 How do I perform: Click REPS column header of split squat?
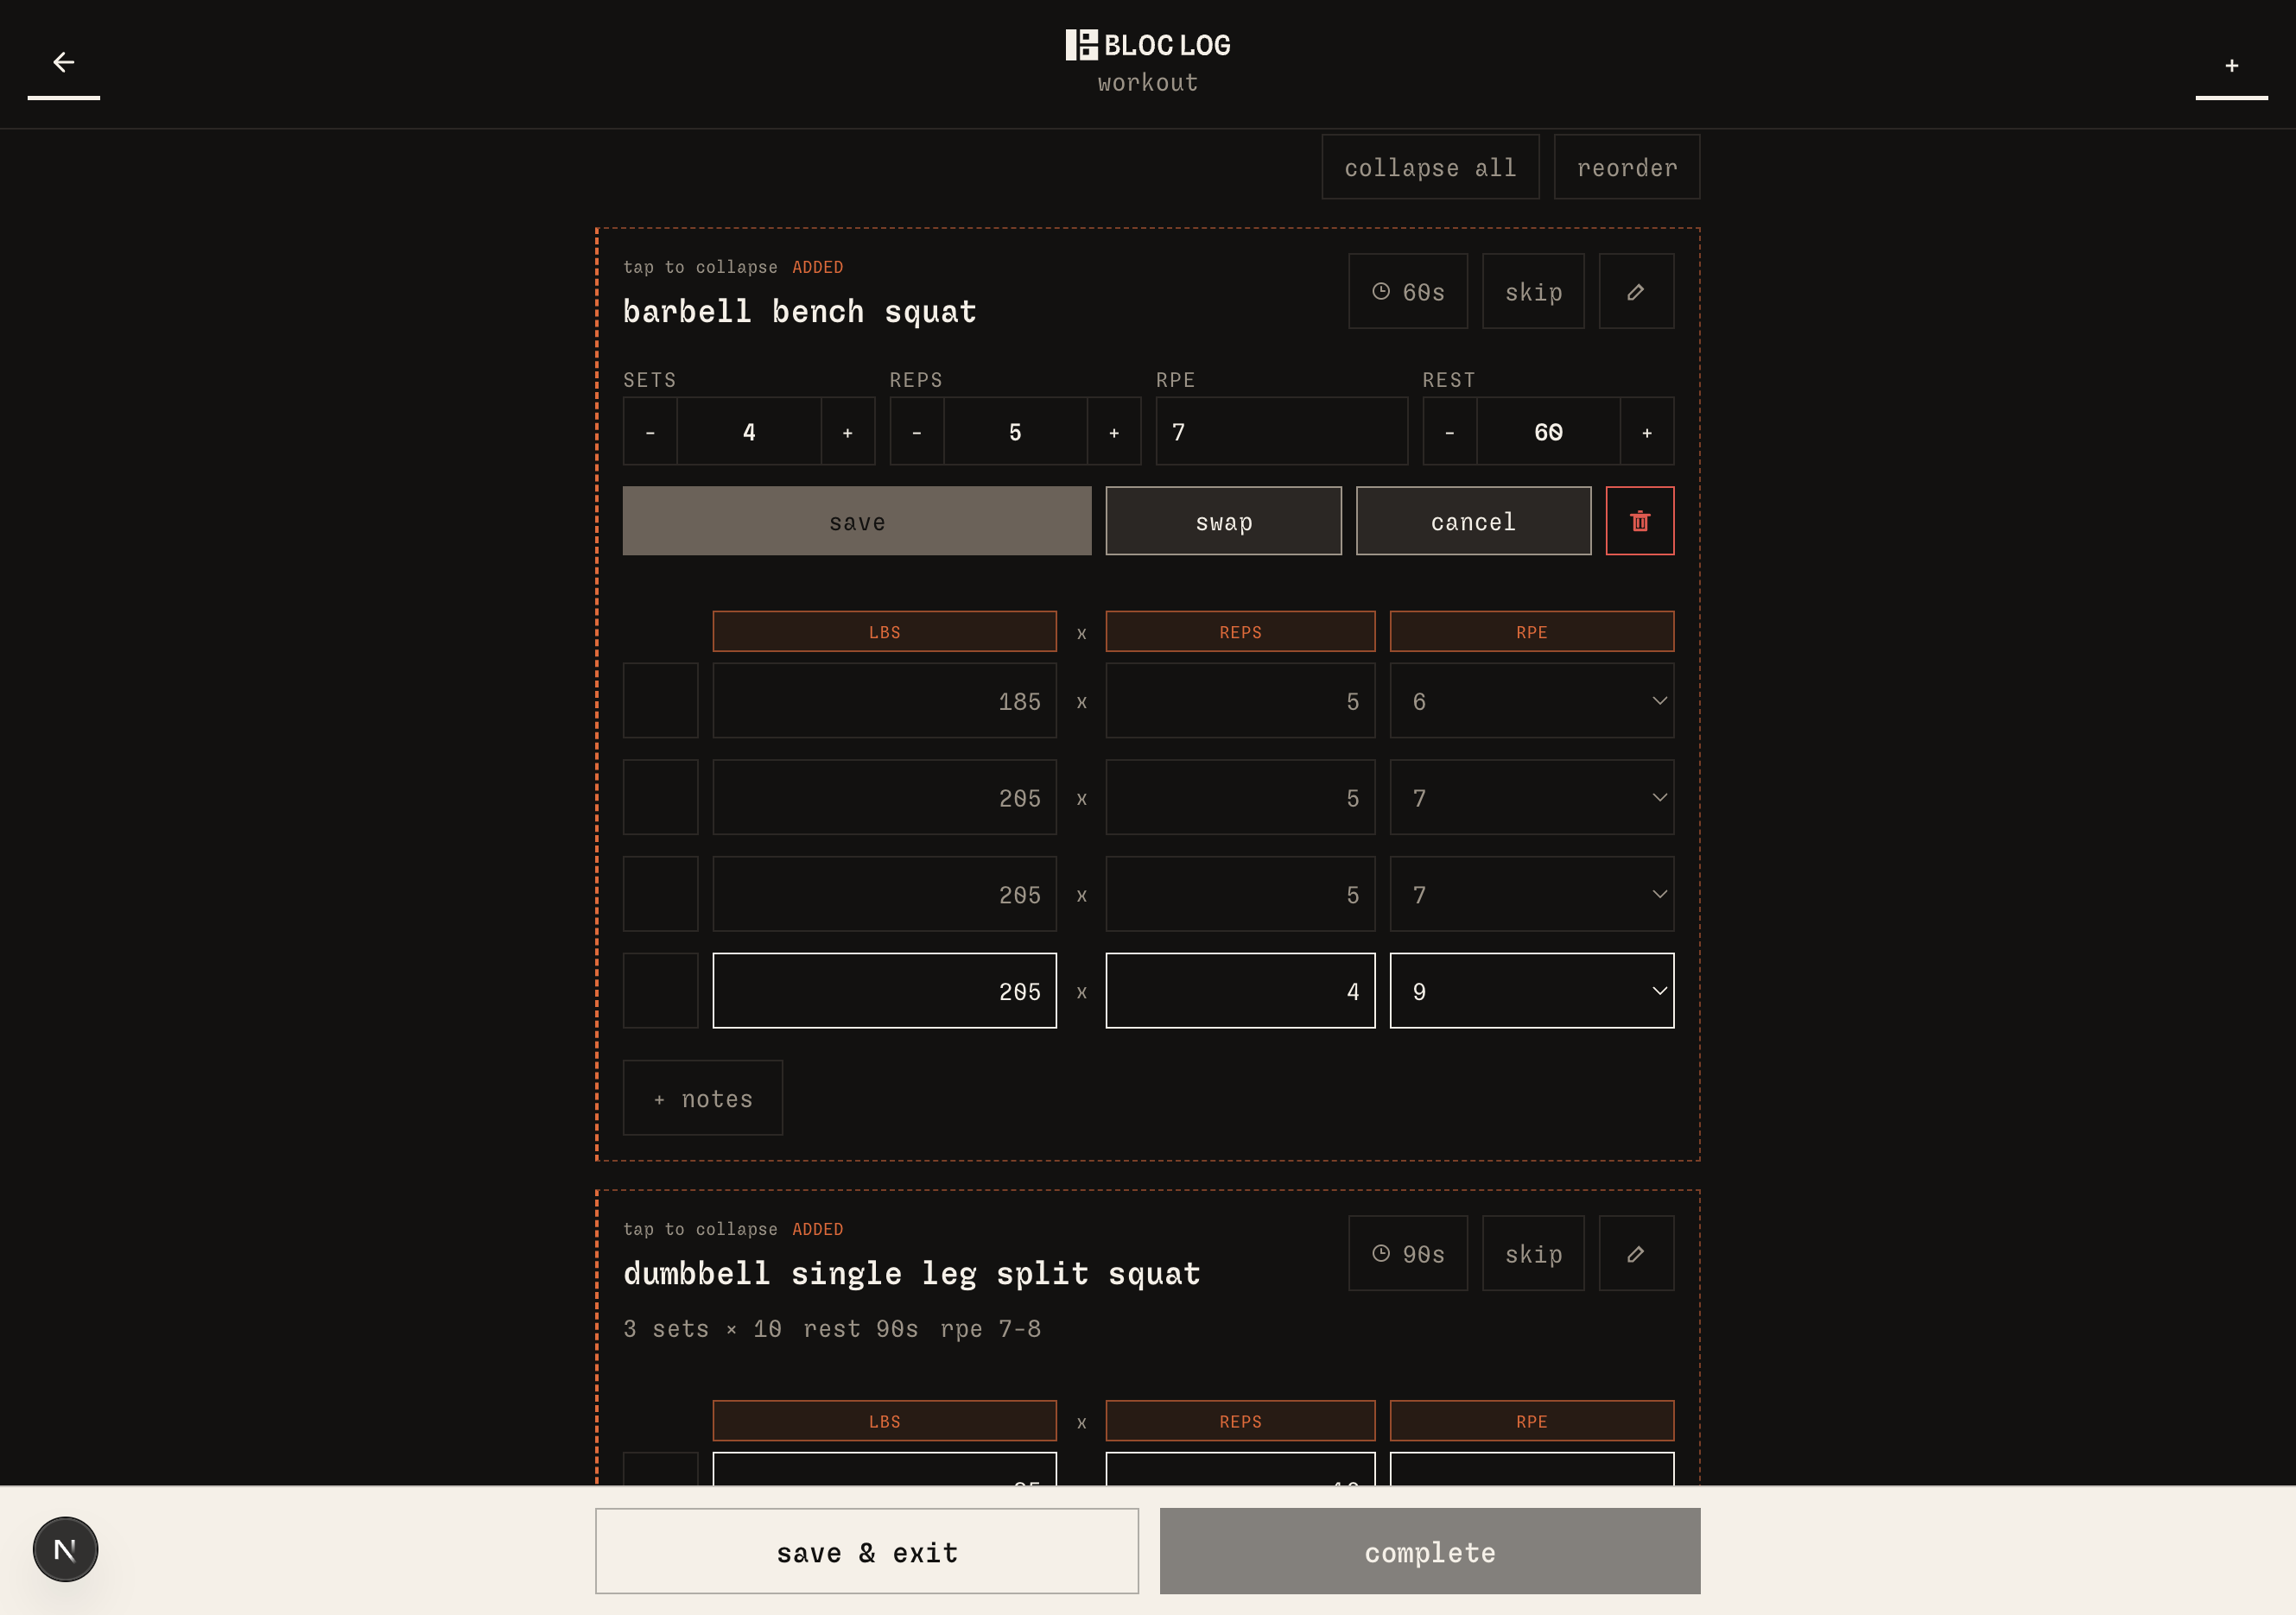(x=1240, y=1420)
